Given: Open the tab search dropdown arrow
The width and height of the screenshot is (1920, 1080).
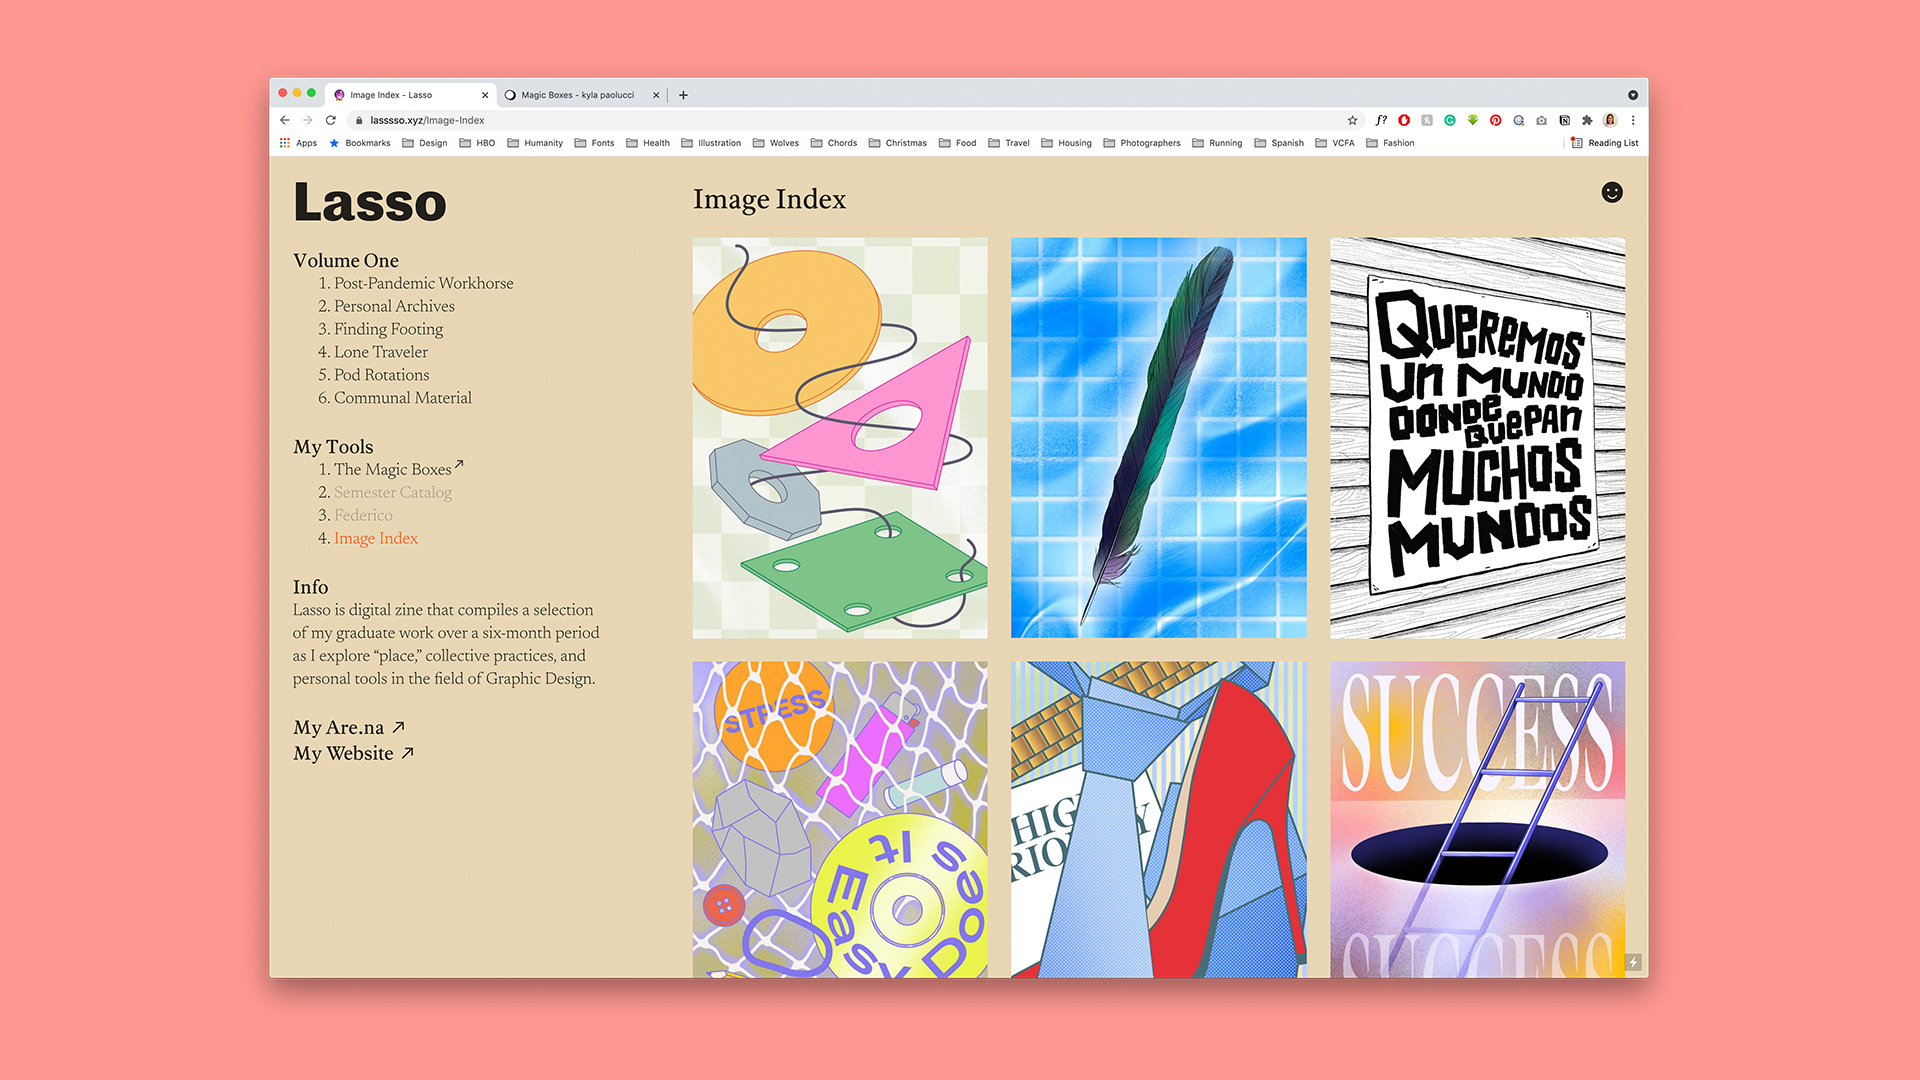Looking at the screenshot, I should coord(1633,95).
